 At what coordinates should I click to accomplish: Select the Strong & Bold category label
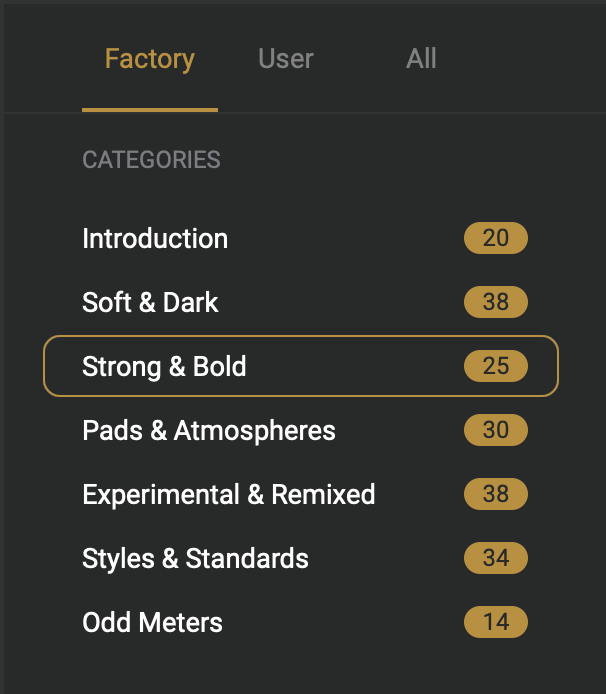tap(164, 366)
